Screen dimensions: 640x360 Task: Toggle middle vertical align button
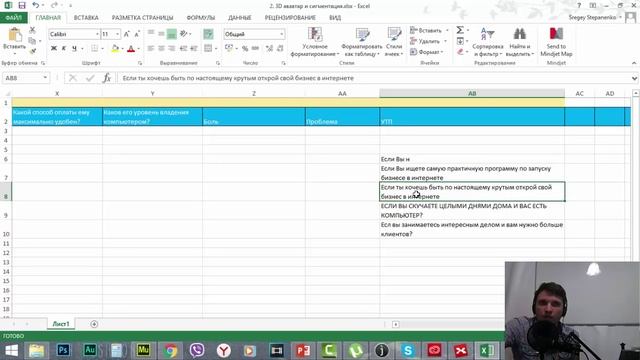(162, 34)
